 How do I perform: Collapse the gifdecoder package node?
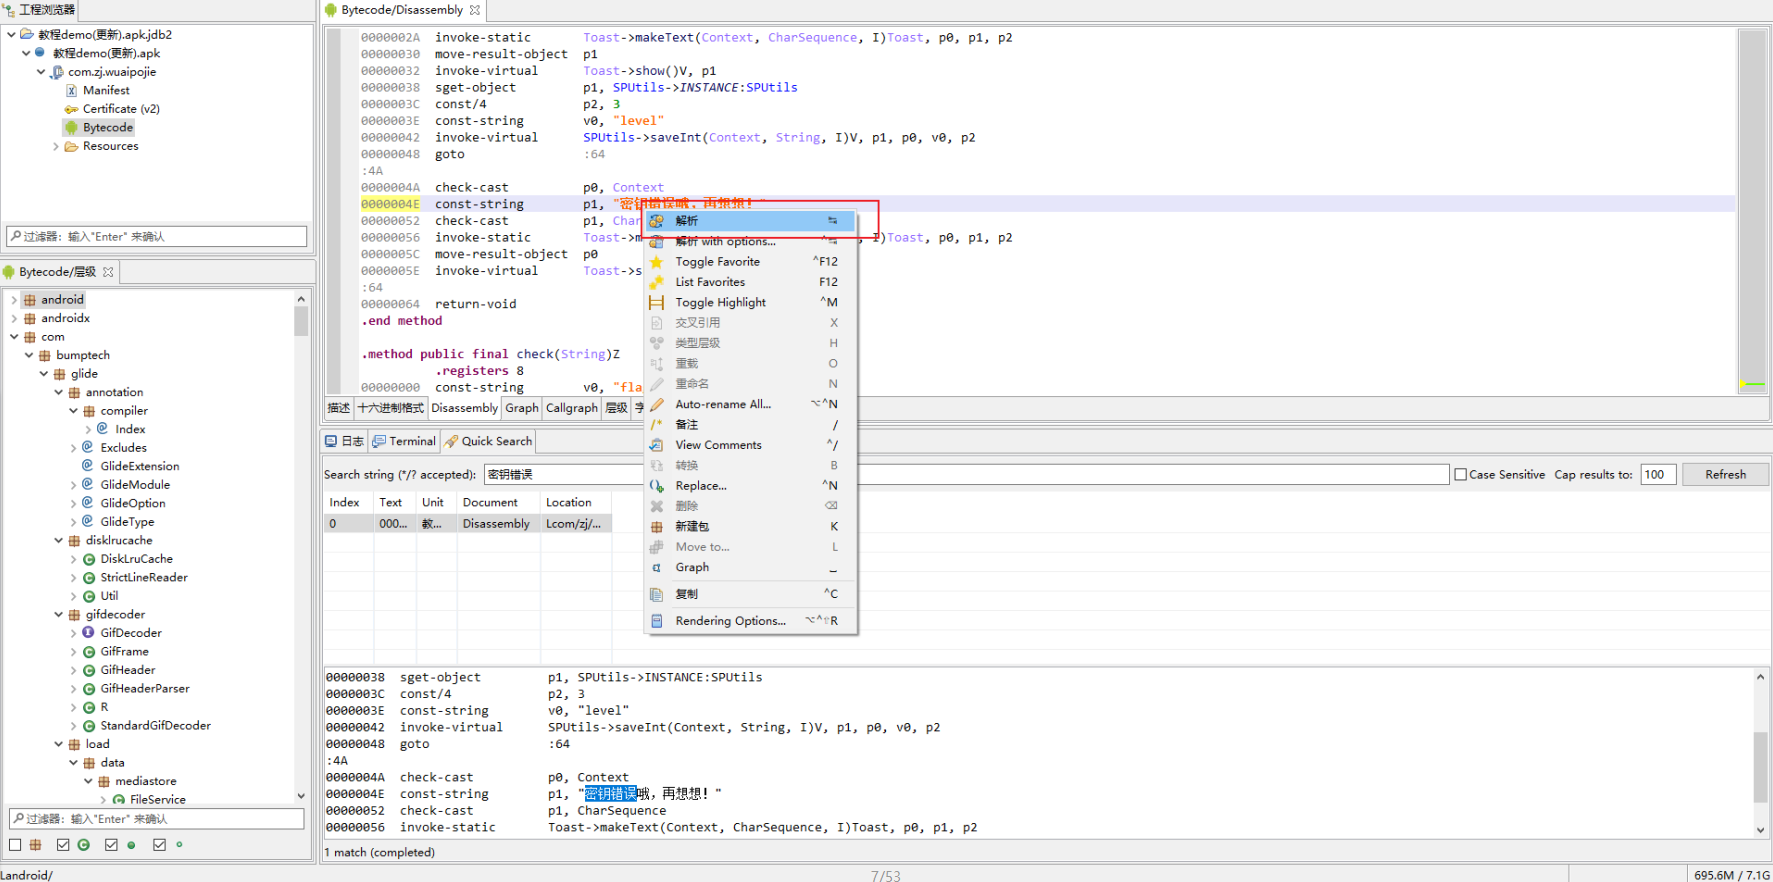click(x=59, y=615)
